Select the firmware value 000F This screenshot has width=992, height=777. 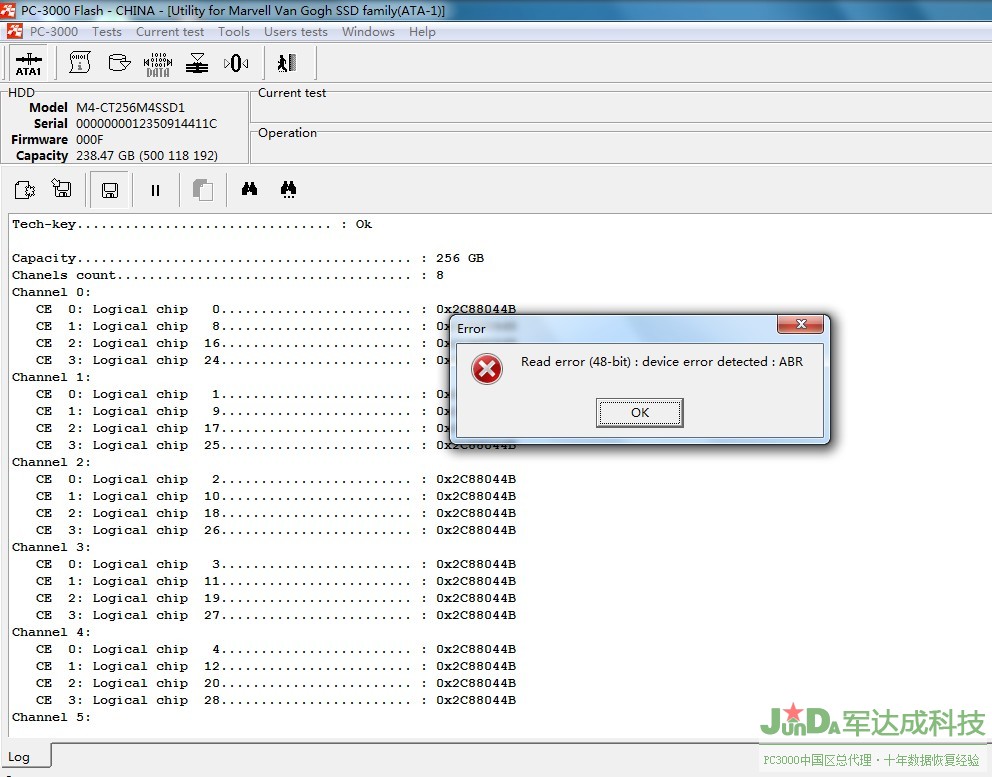pyautogui.click(x=89, y=139)
